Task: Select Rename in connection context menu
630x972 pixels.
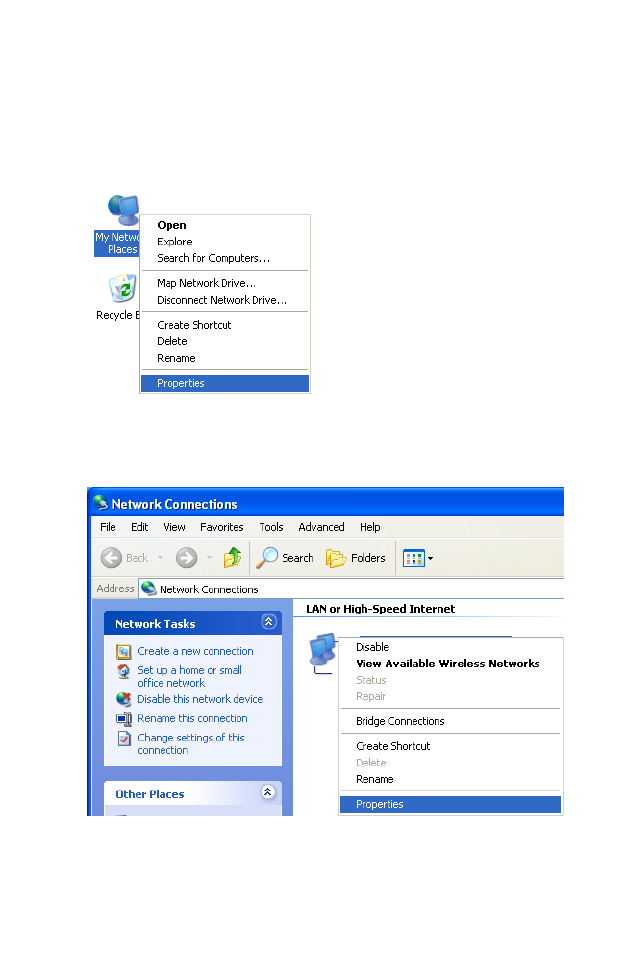Action: [x=375, y=779]
